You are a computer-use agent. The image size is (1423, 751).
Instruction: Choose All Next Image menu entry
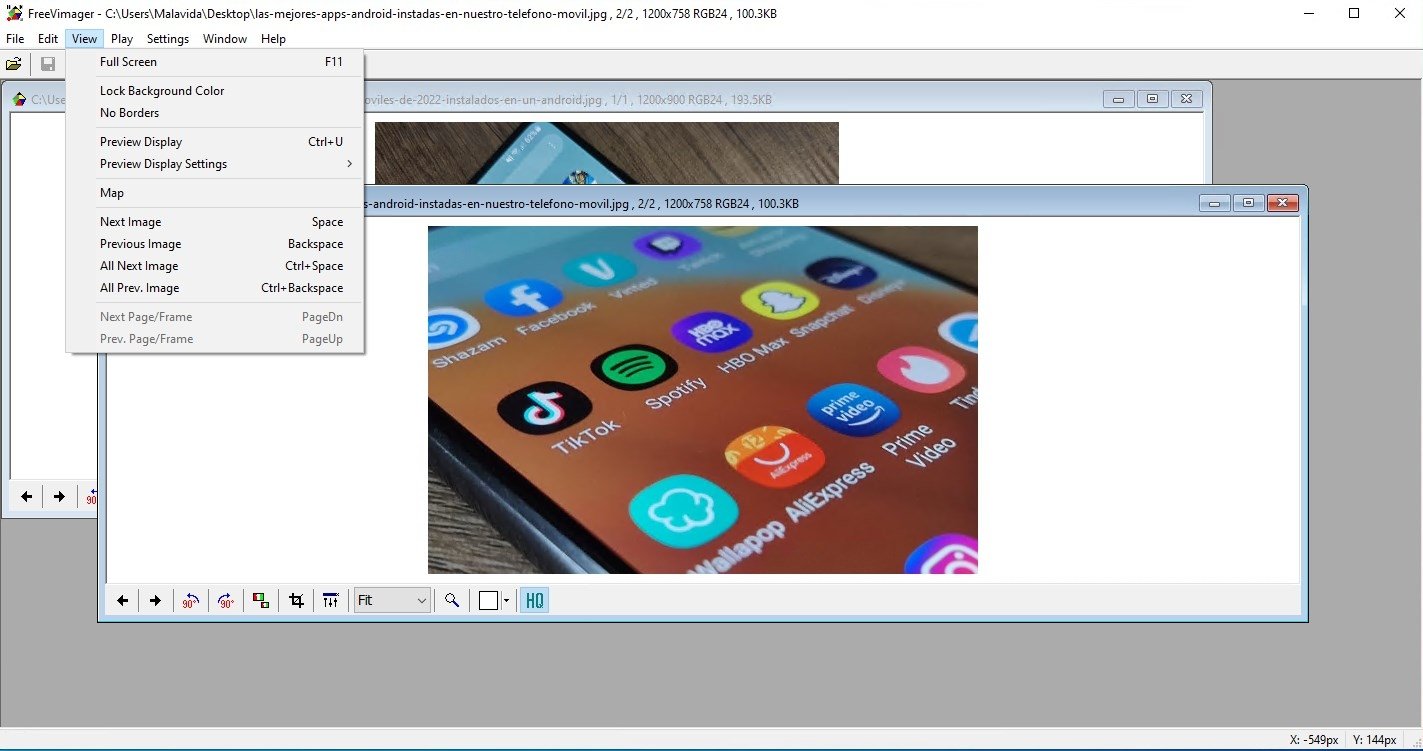point(215,266)
